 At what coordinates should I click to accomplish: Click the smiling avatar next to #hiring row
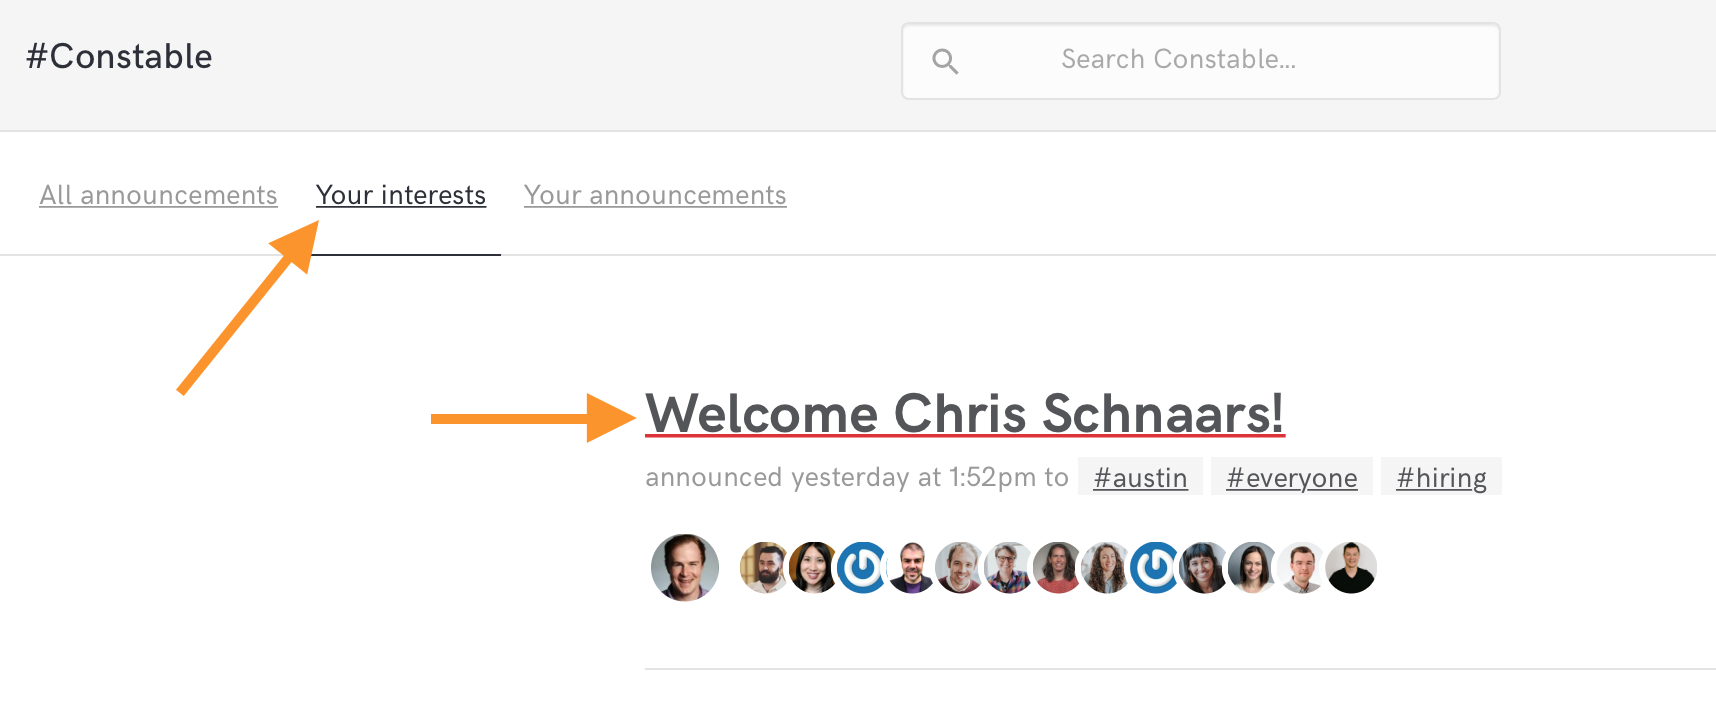click(1350, 567)
